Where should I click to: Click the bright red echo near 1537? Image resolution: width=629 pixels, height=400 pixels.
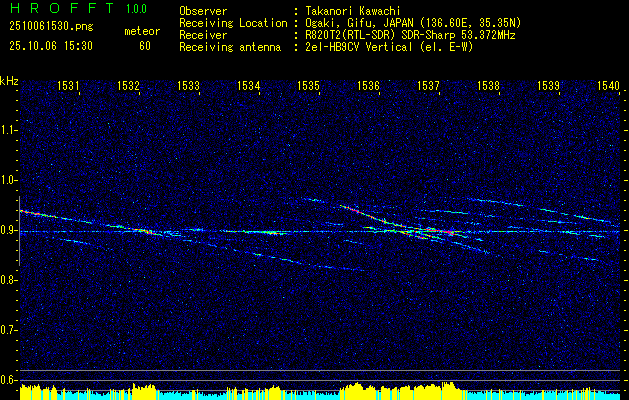point(441,231)
